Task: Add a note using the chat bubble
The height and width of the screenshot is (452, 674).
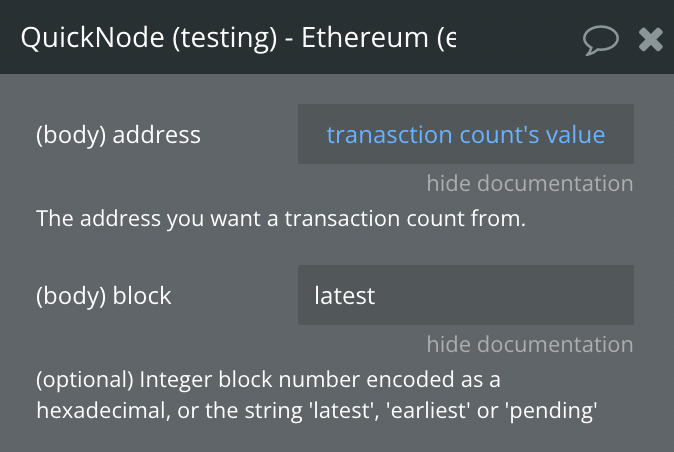Action: 600,40
